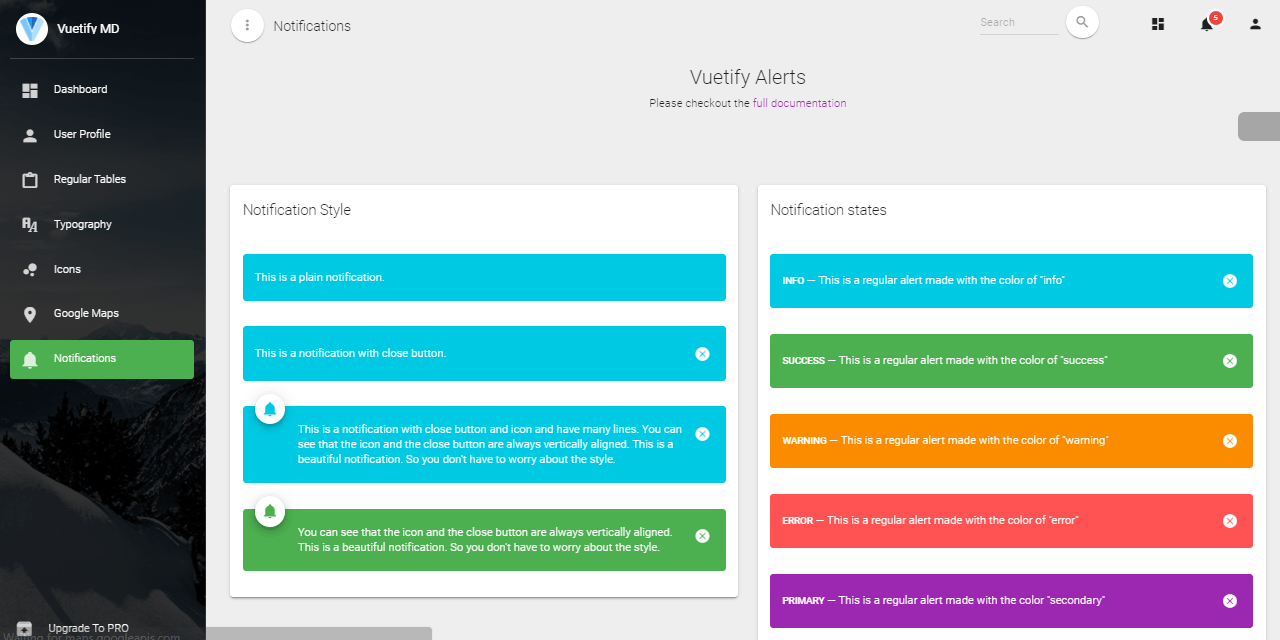Focus the Search input field

tap(1019, 23)
